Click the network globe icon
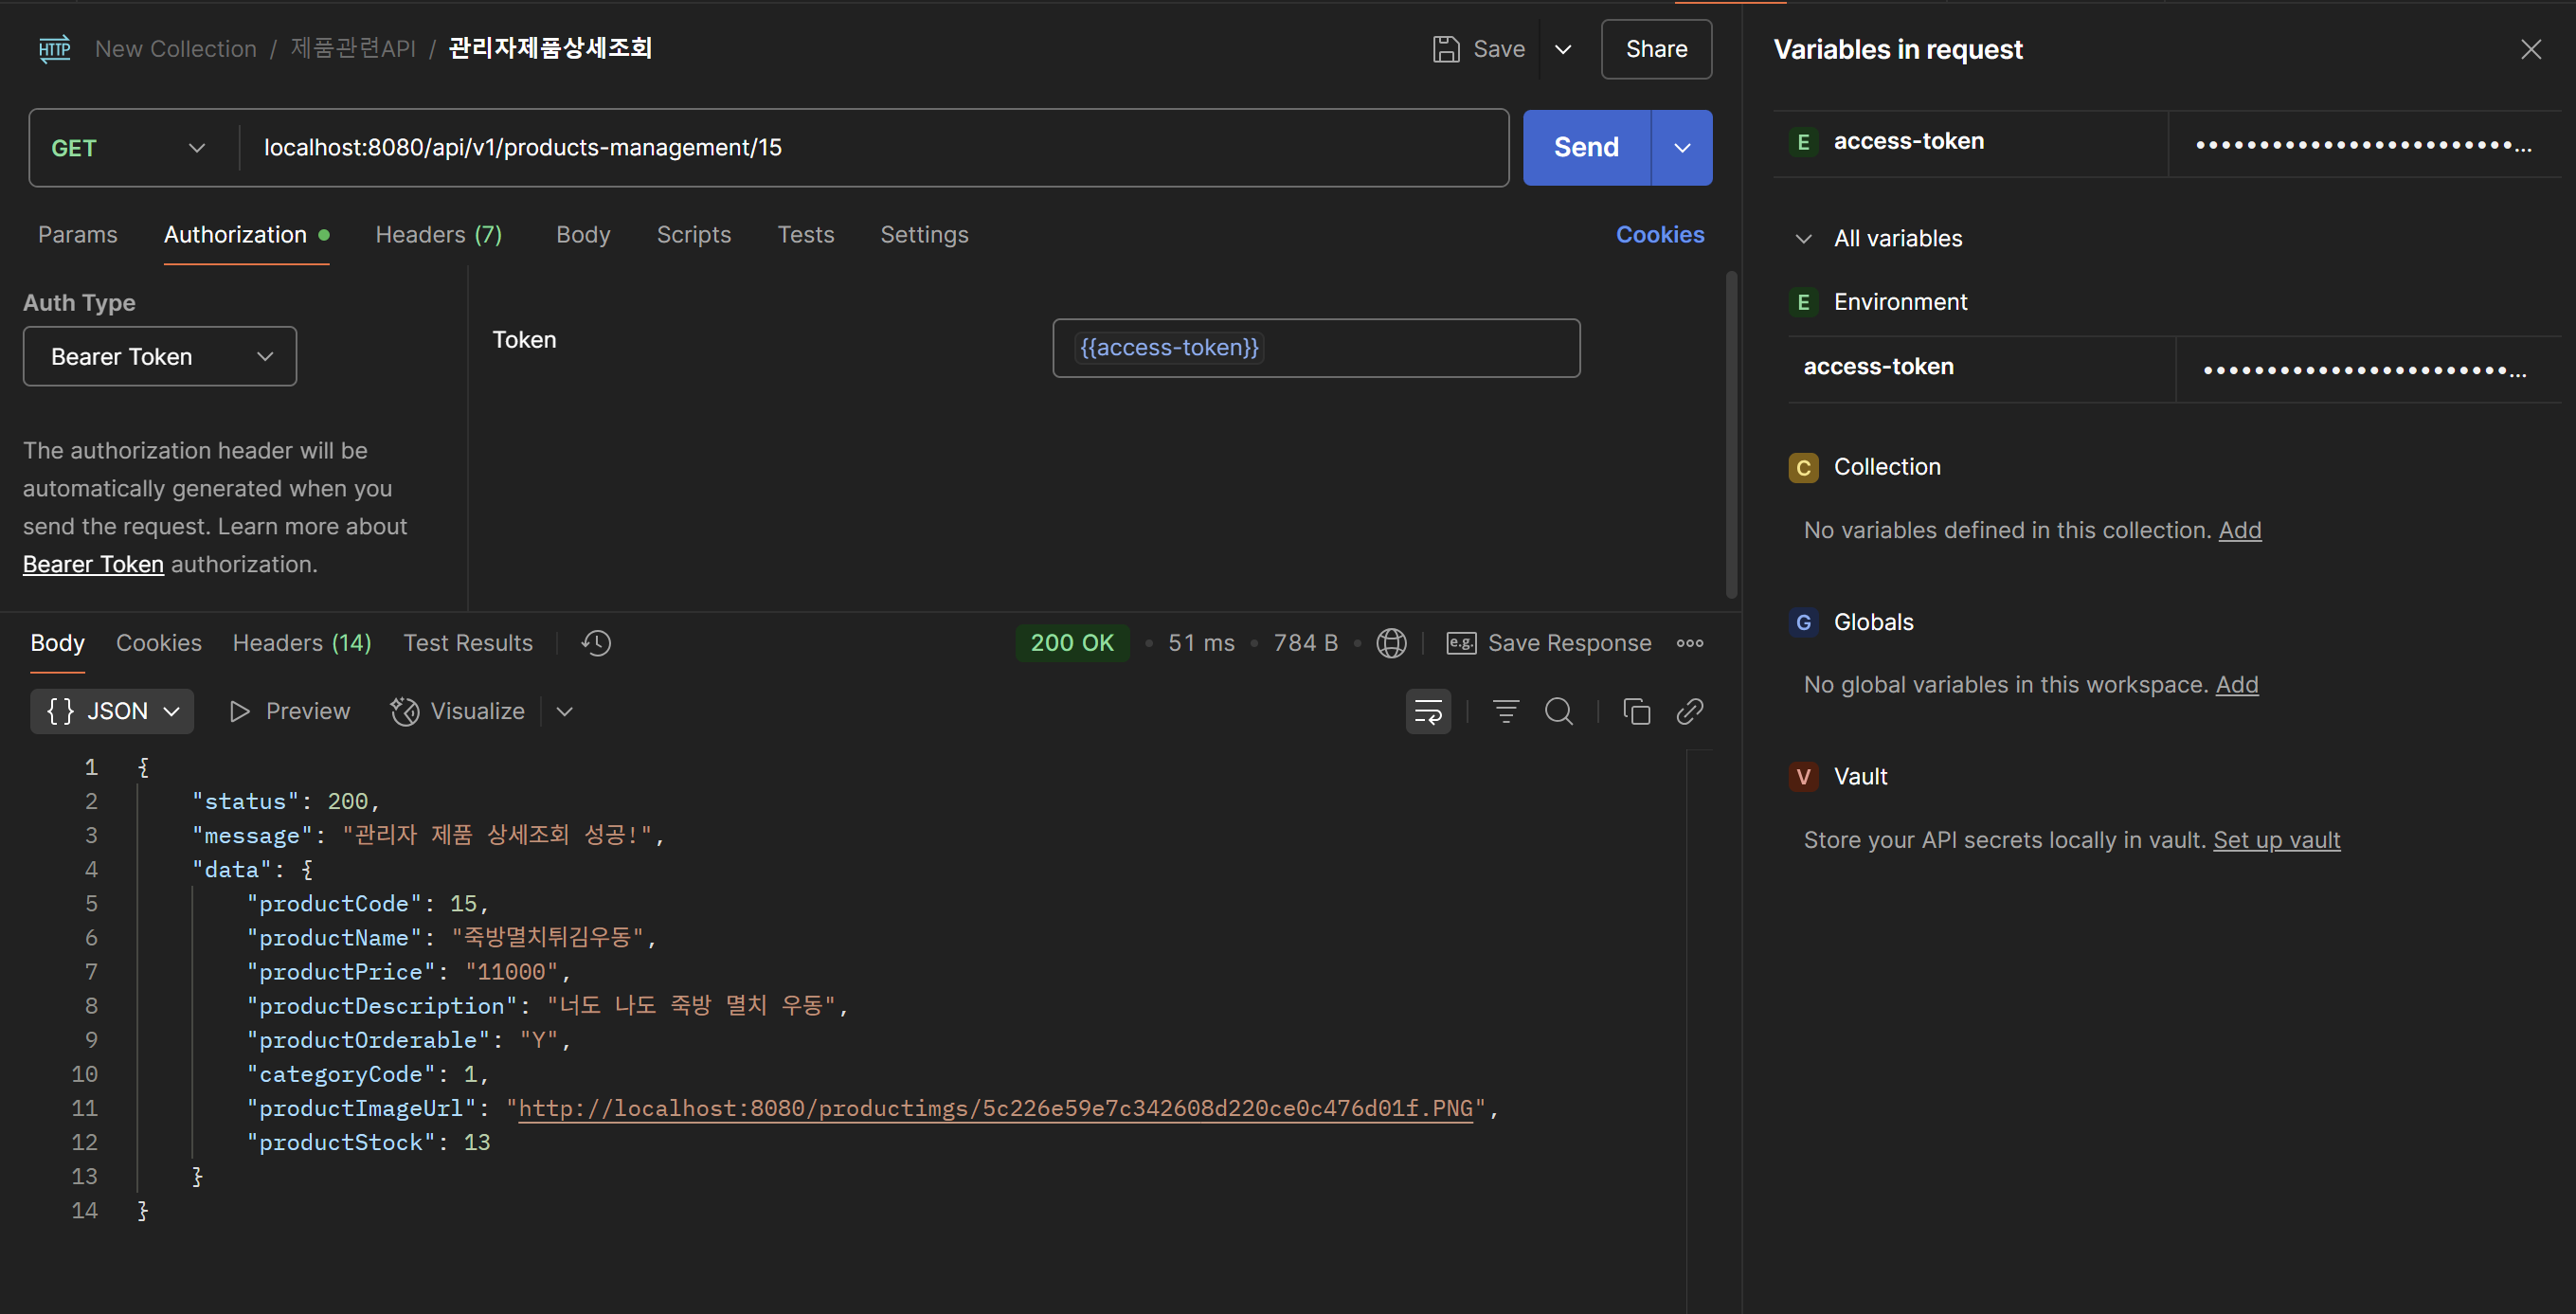 (1391, 643)
